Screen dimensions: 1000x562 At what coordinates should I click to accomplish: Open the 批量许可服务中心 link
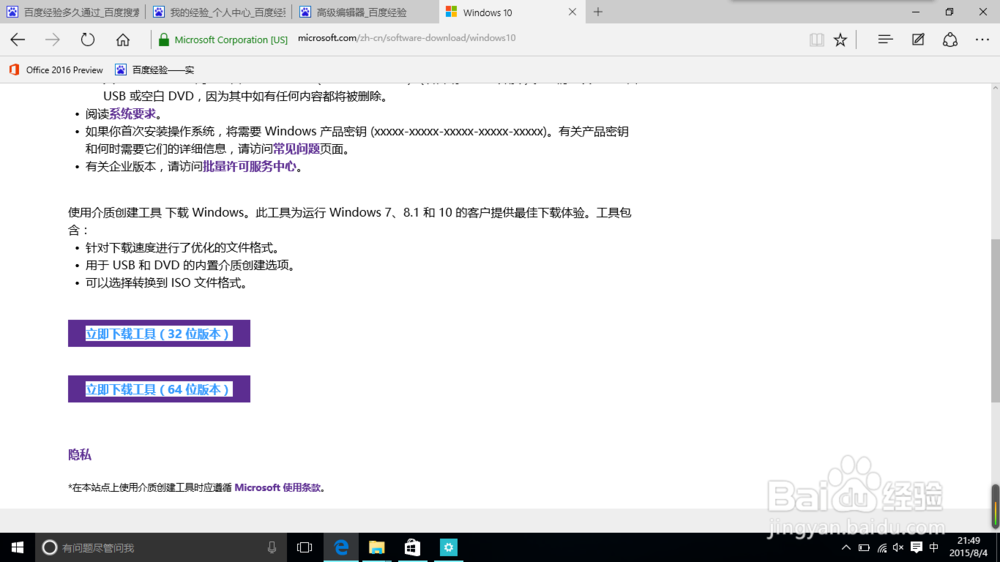click(x=249, y=166)
